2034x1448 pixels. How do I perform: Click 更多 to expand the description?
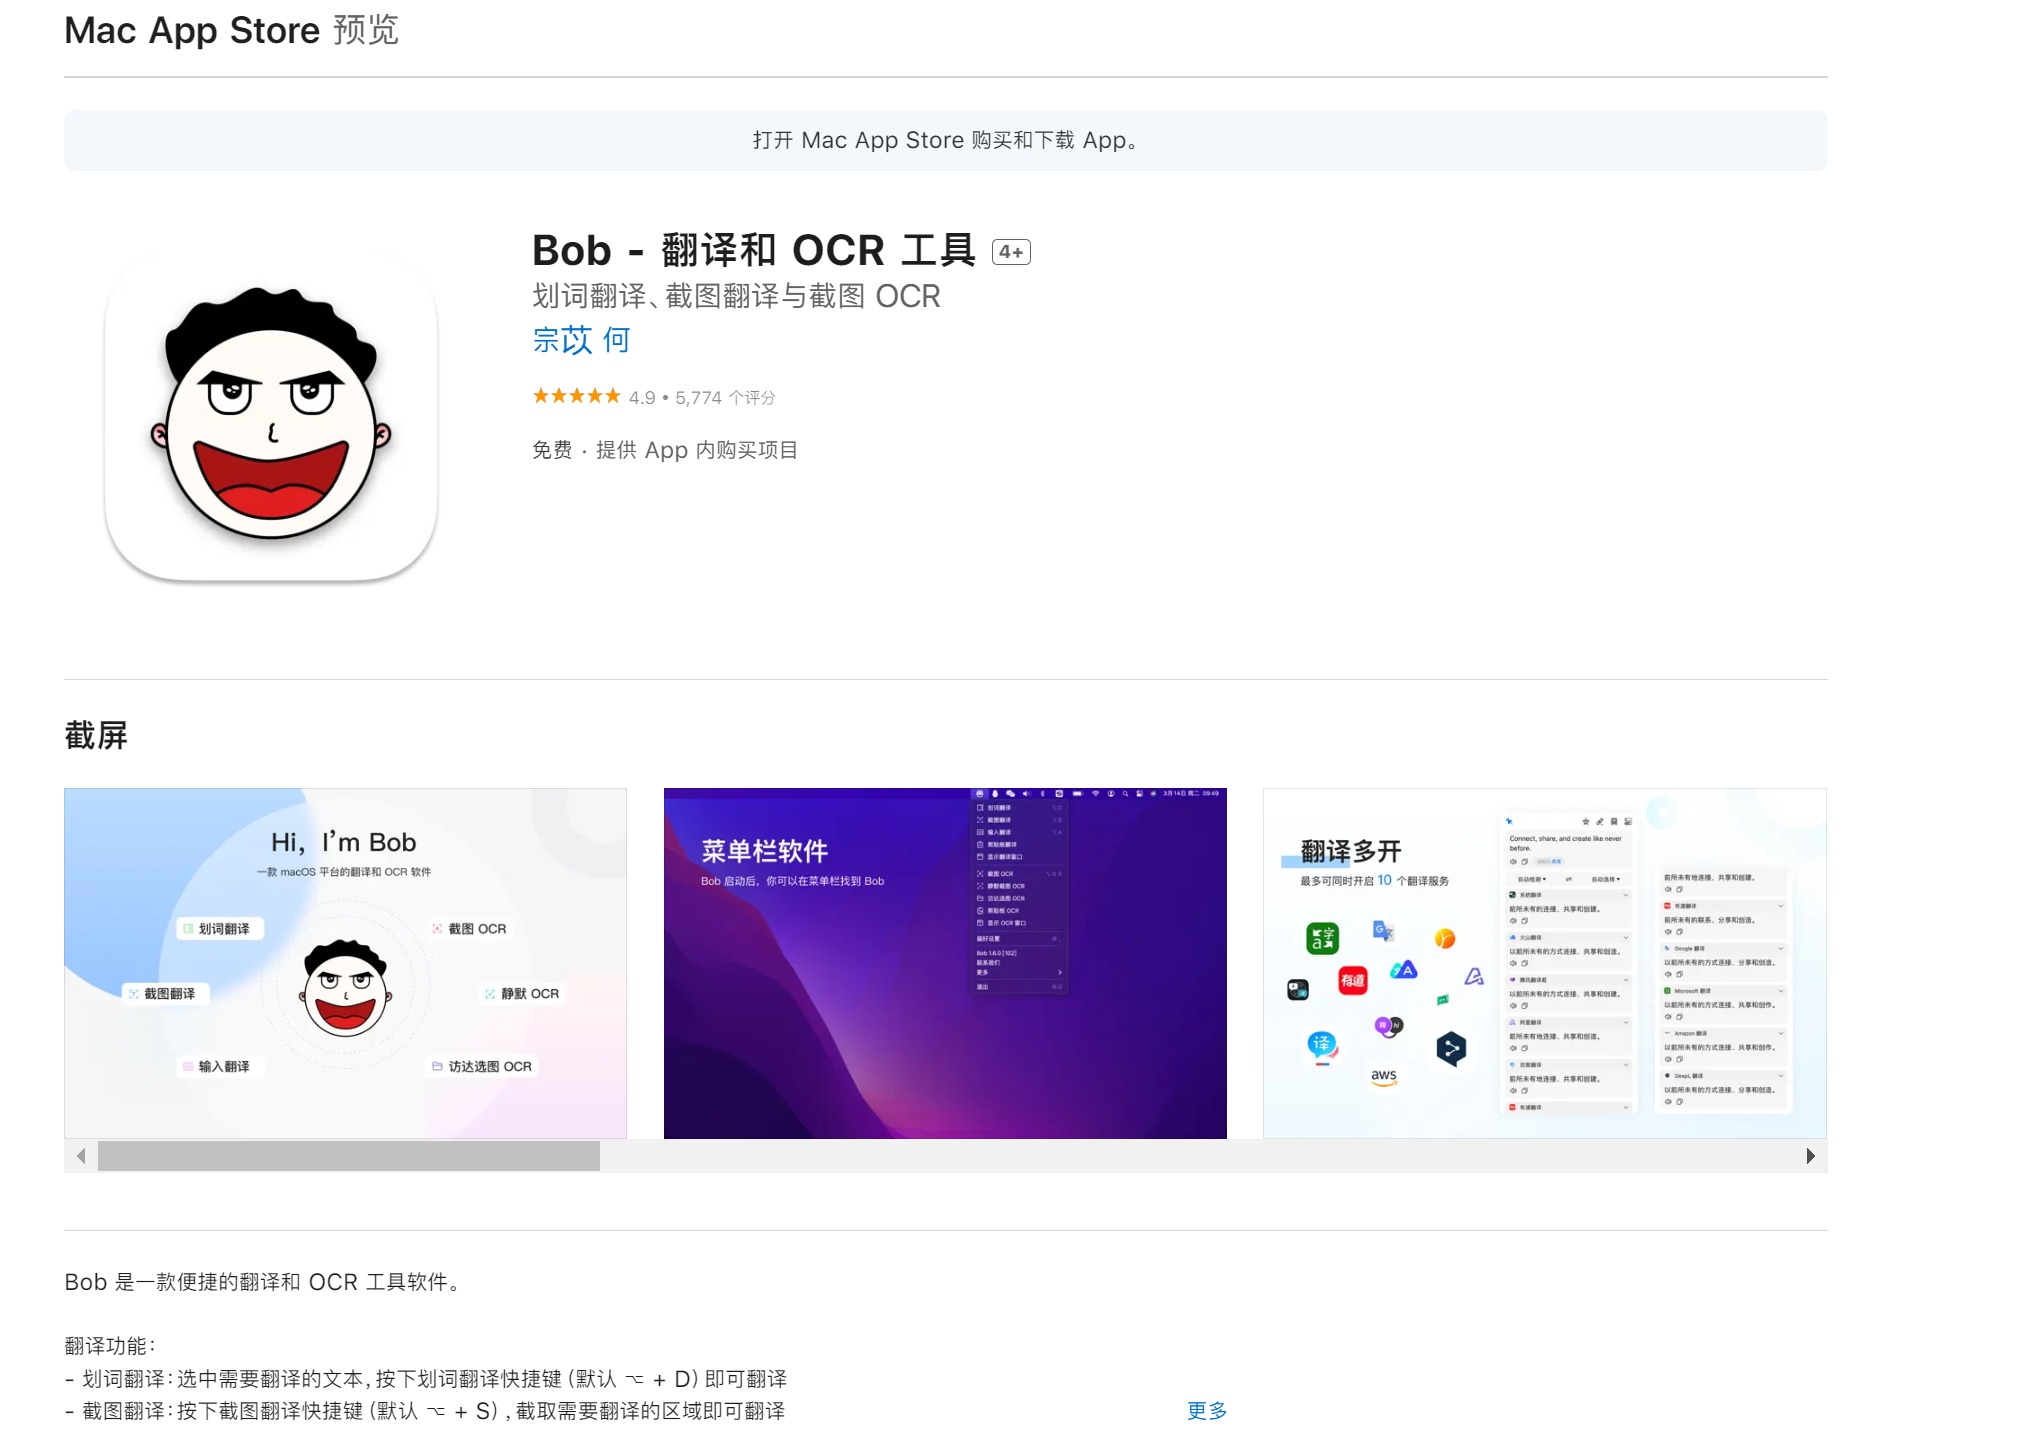(x=1205, y=1411)
